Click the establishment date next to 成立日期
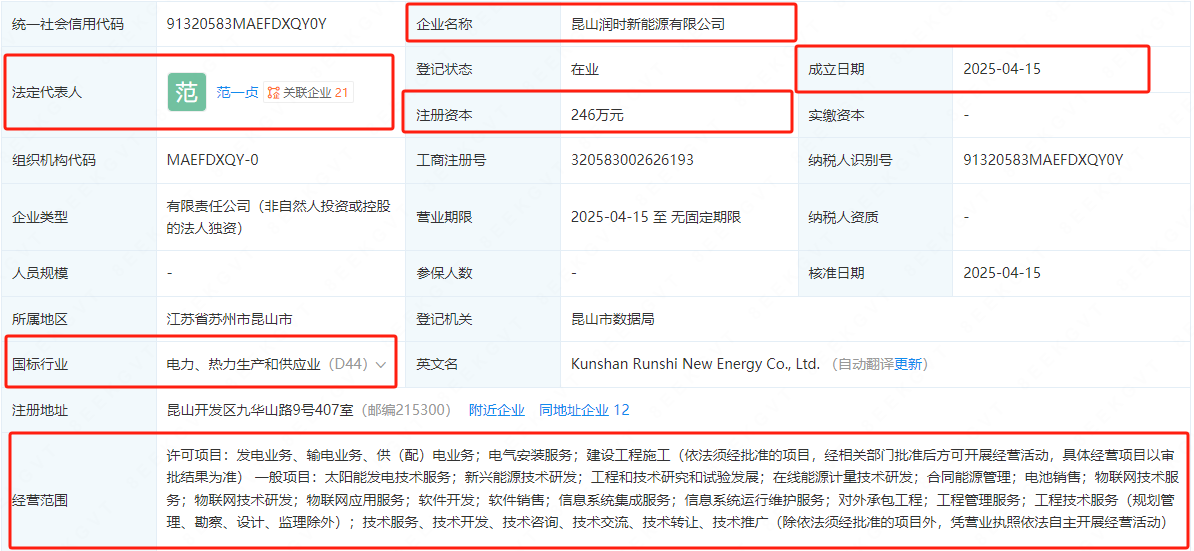The height and width of the screenshot is (551, 1194). (1001, 69)
